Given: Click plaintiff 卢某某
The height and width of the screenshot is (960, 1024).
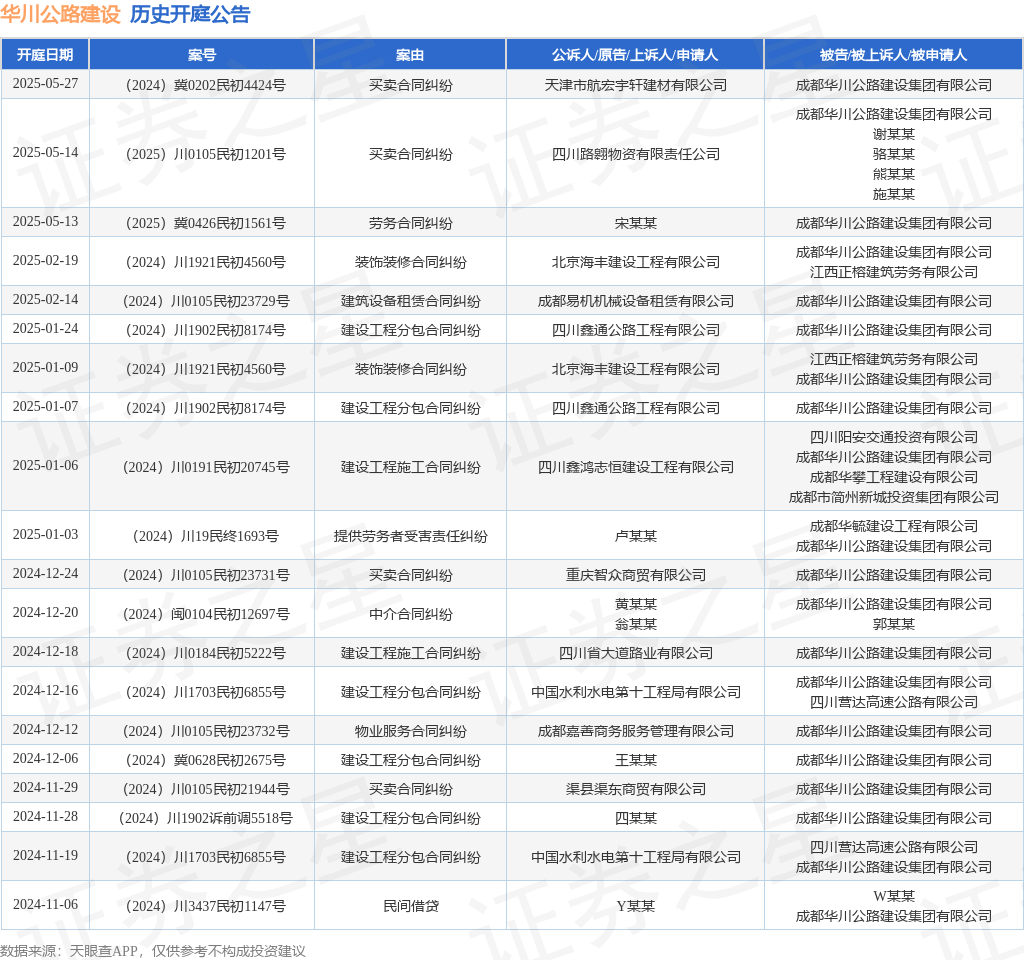Looking at the screenshot, I should pos(635,536).
